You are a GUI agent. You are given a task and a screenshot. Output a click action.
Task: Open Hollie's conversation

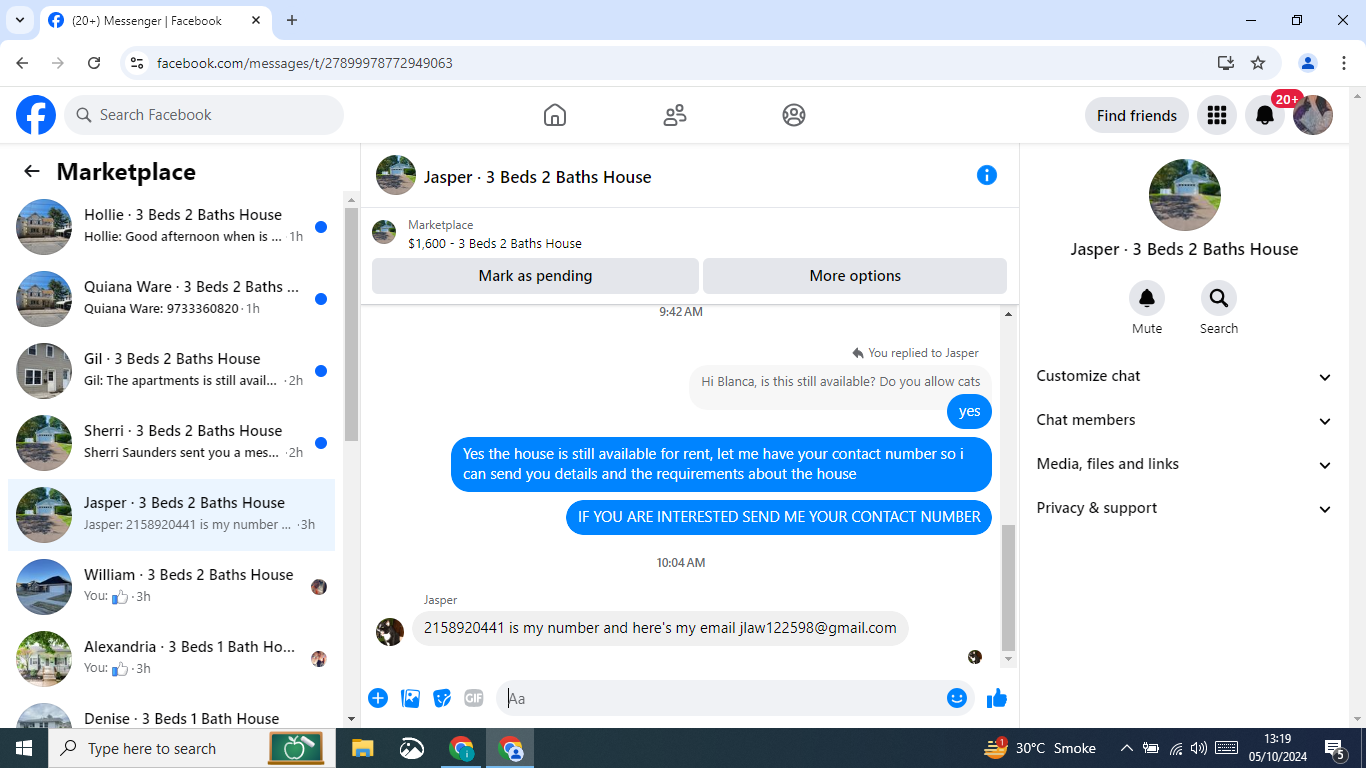pos(172,227)
